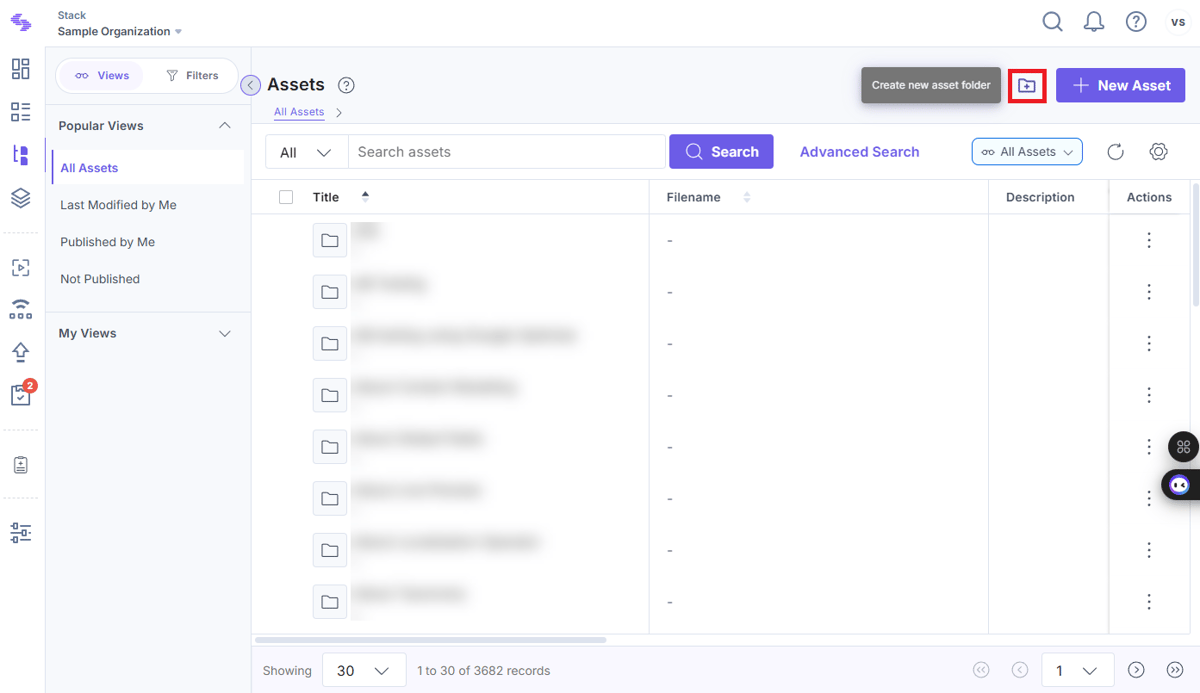Click the global search magnifier icon

click(x=1052, y=22)
